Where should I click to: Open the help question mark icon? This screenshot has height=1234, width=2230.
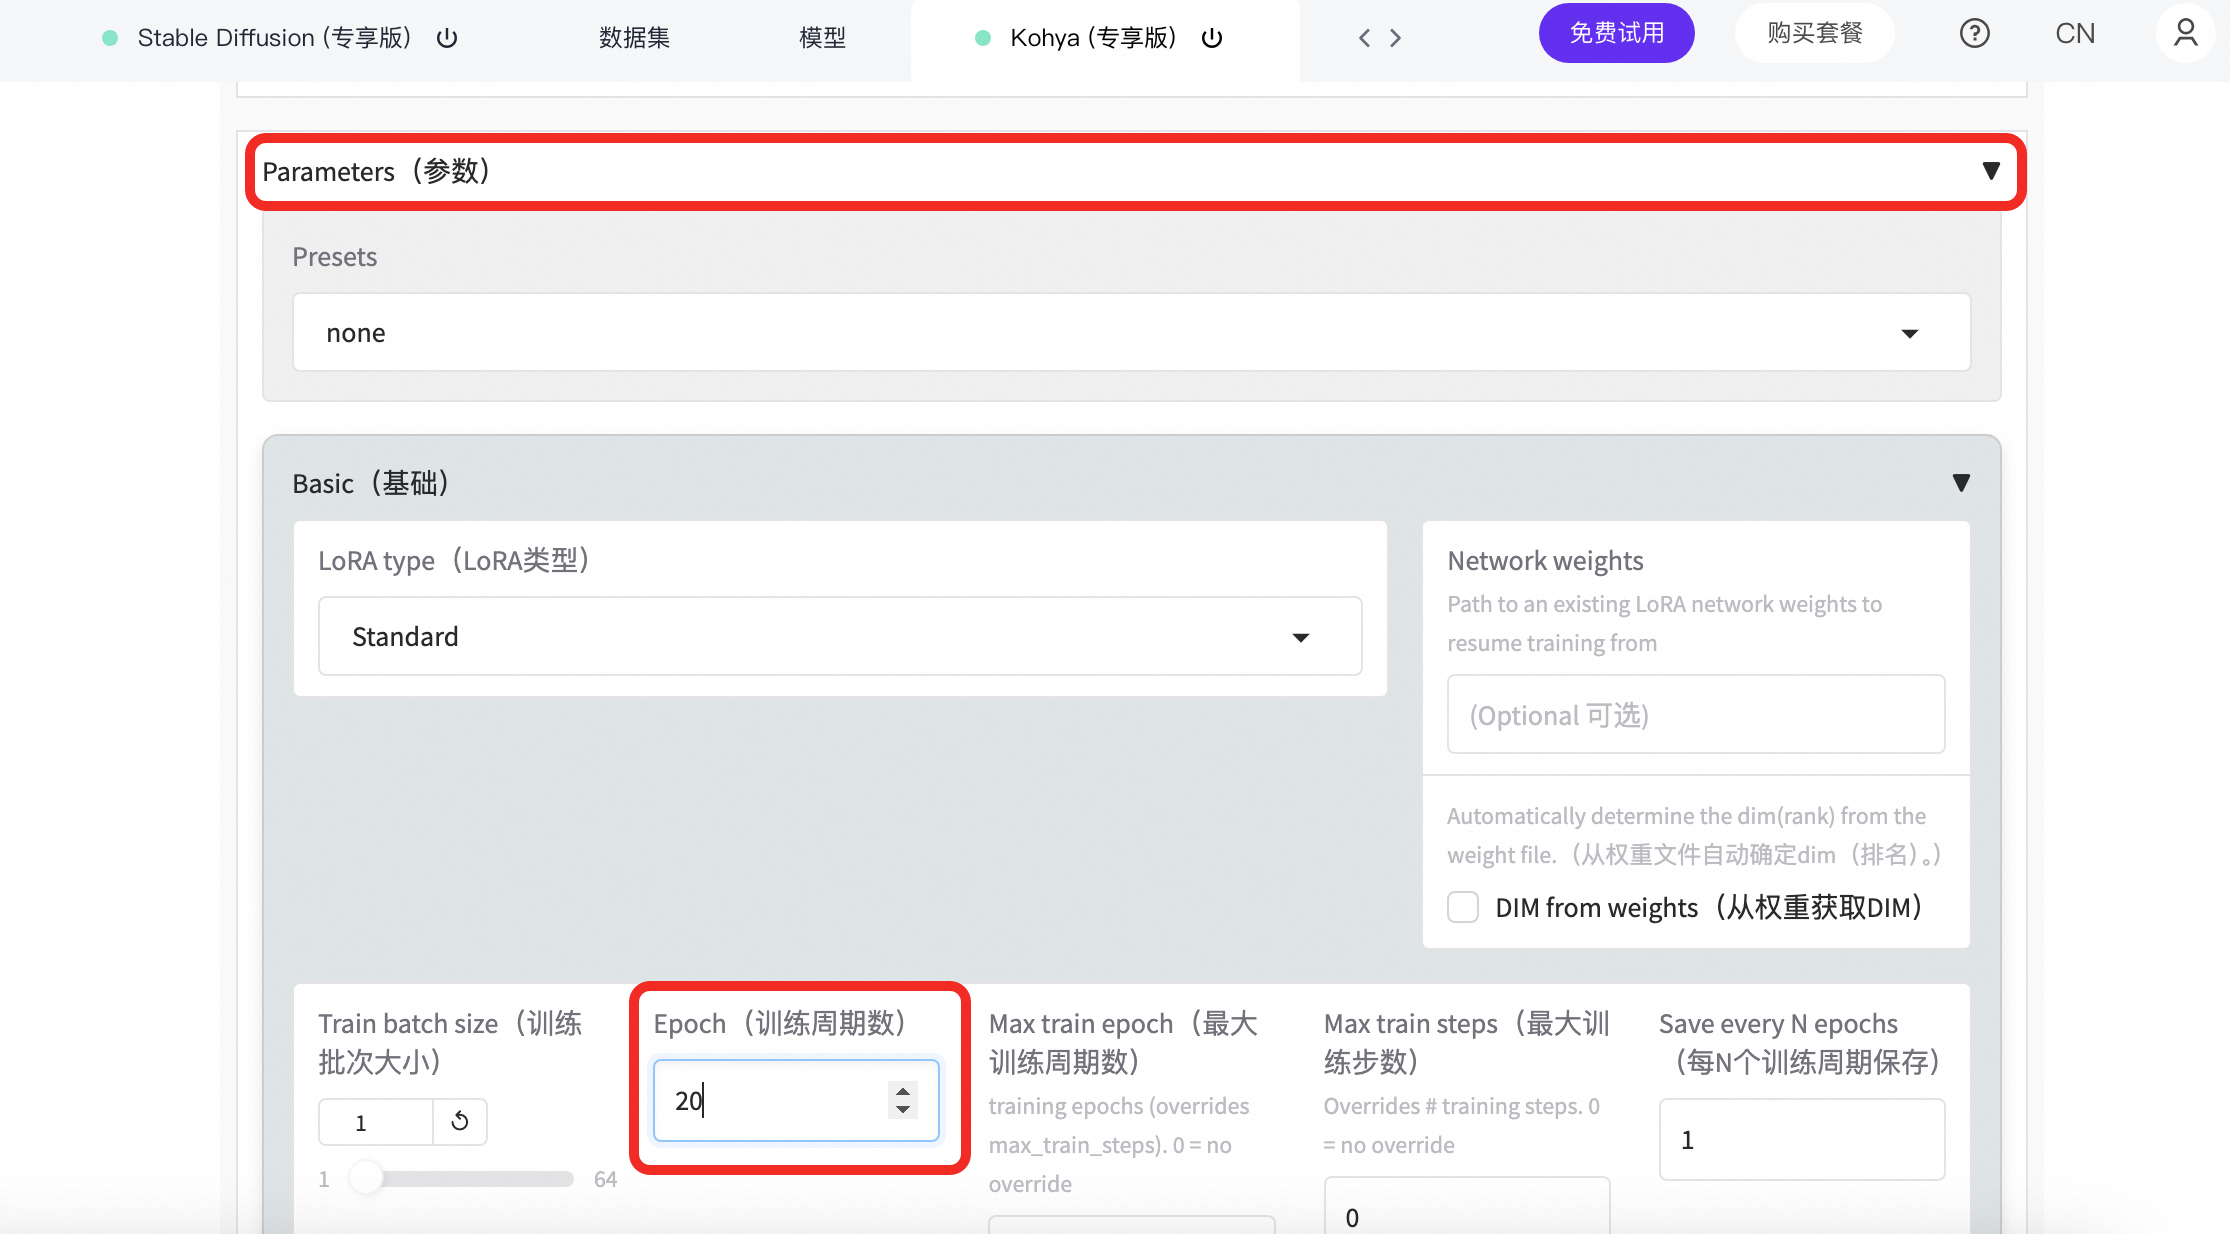point(1974,34)
